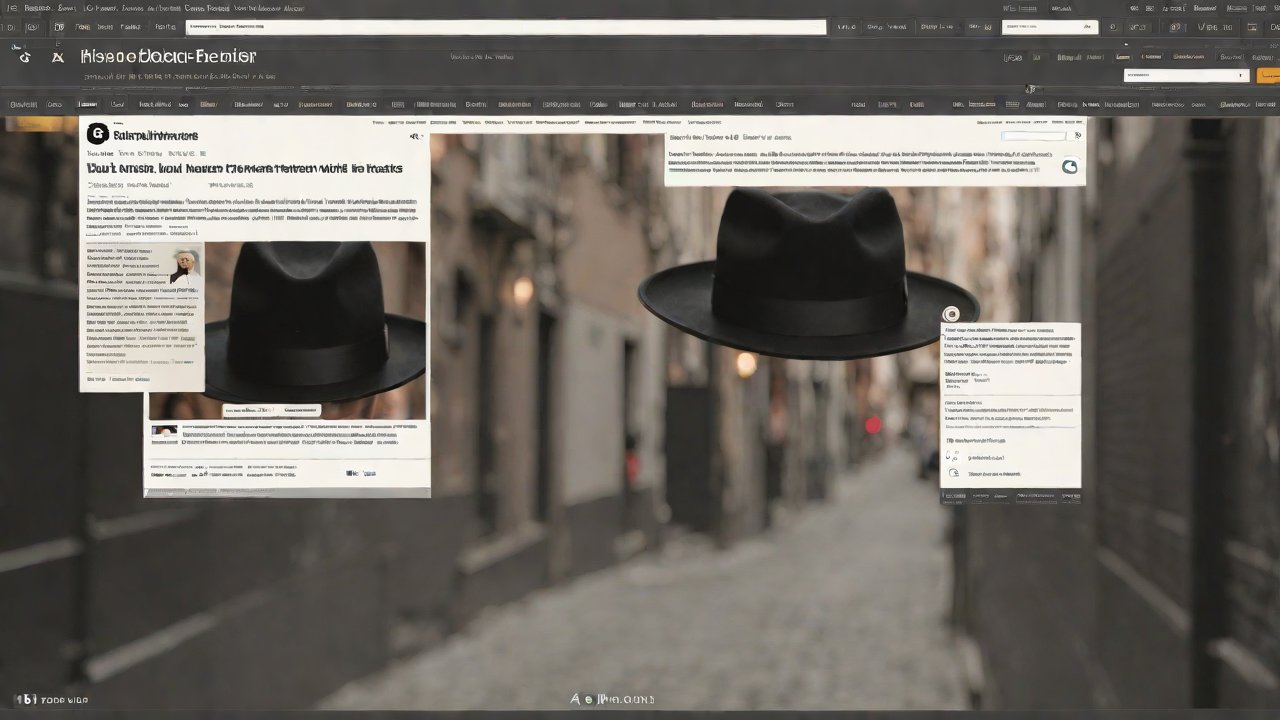Click the G icon beside the page title
Viewport: 1280px width, 720px height.
click(24, 57)
